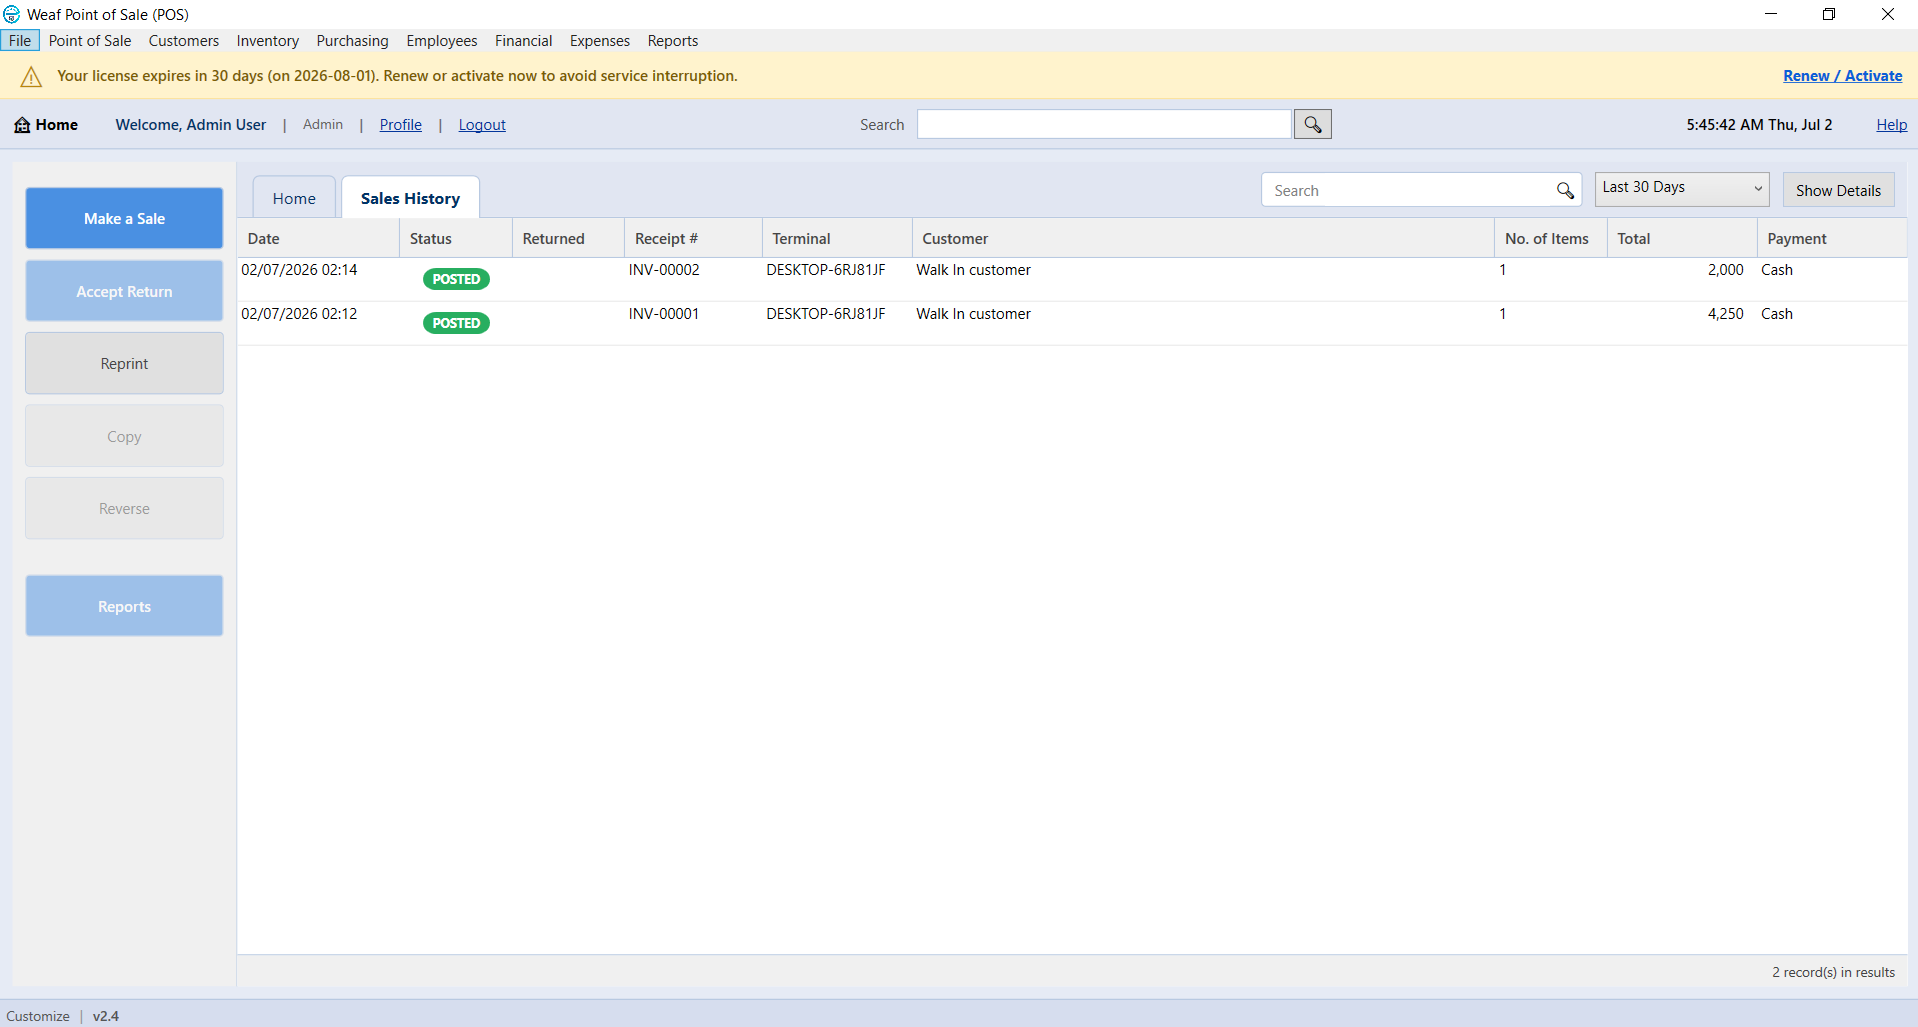Open the Inventory menu
The image size is (1918, 1027).
point(268,41)
